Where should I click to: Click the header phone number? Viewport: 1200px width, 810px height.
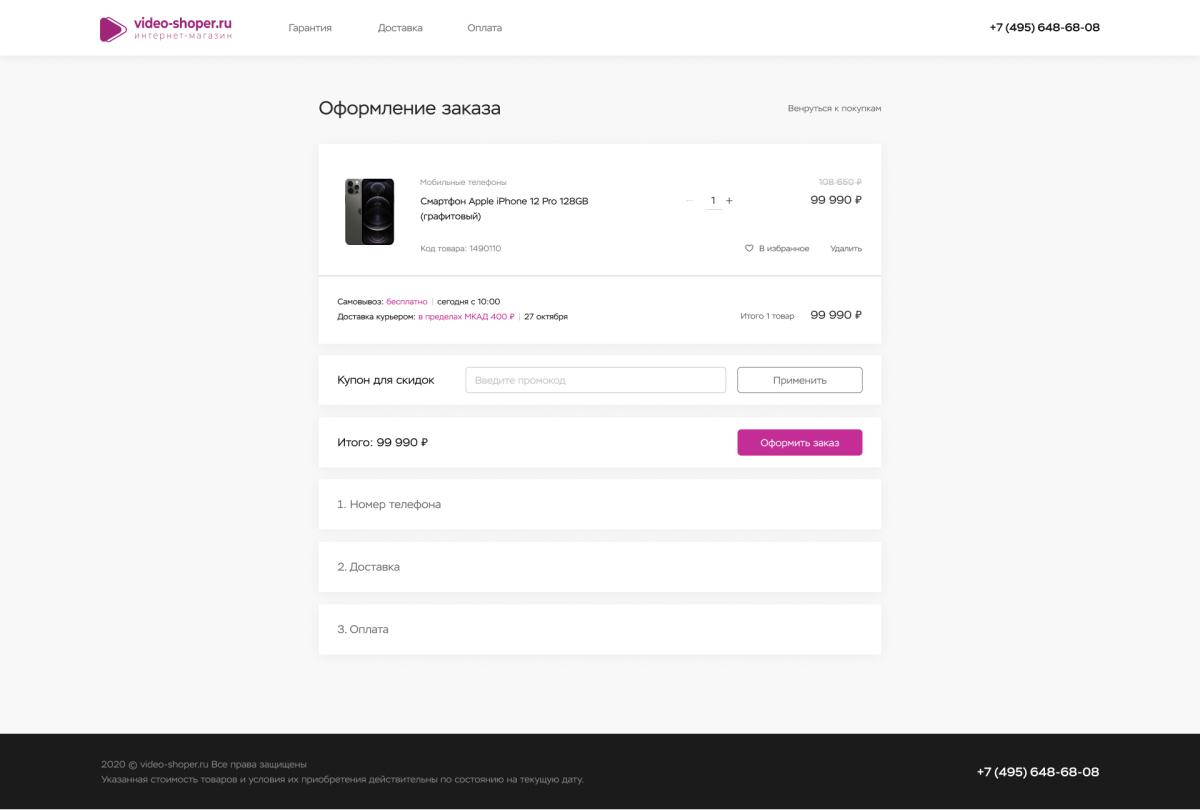click(x=1044, y=28)
